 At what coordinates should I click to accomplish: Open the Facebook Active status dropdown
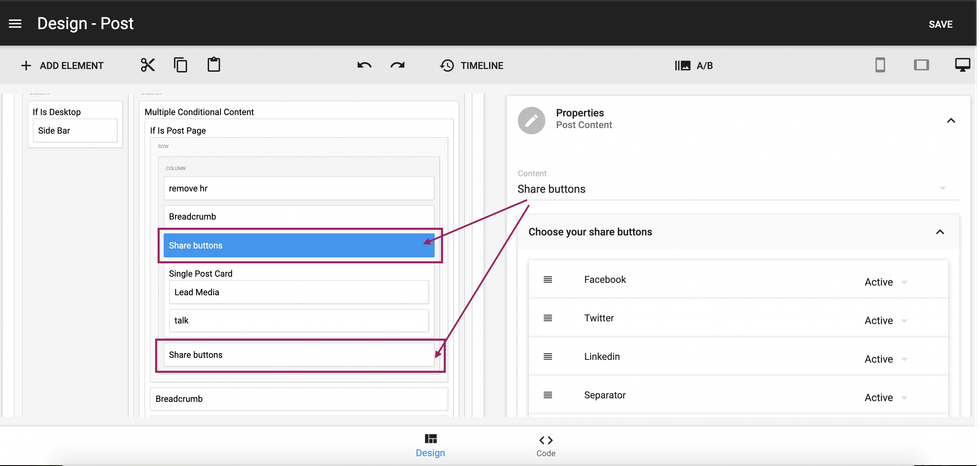pyautogui.click(x=885, y=282)
